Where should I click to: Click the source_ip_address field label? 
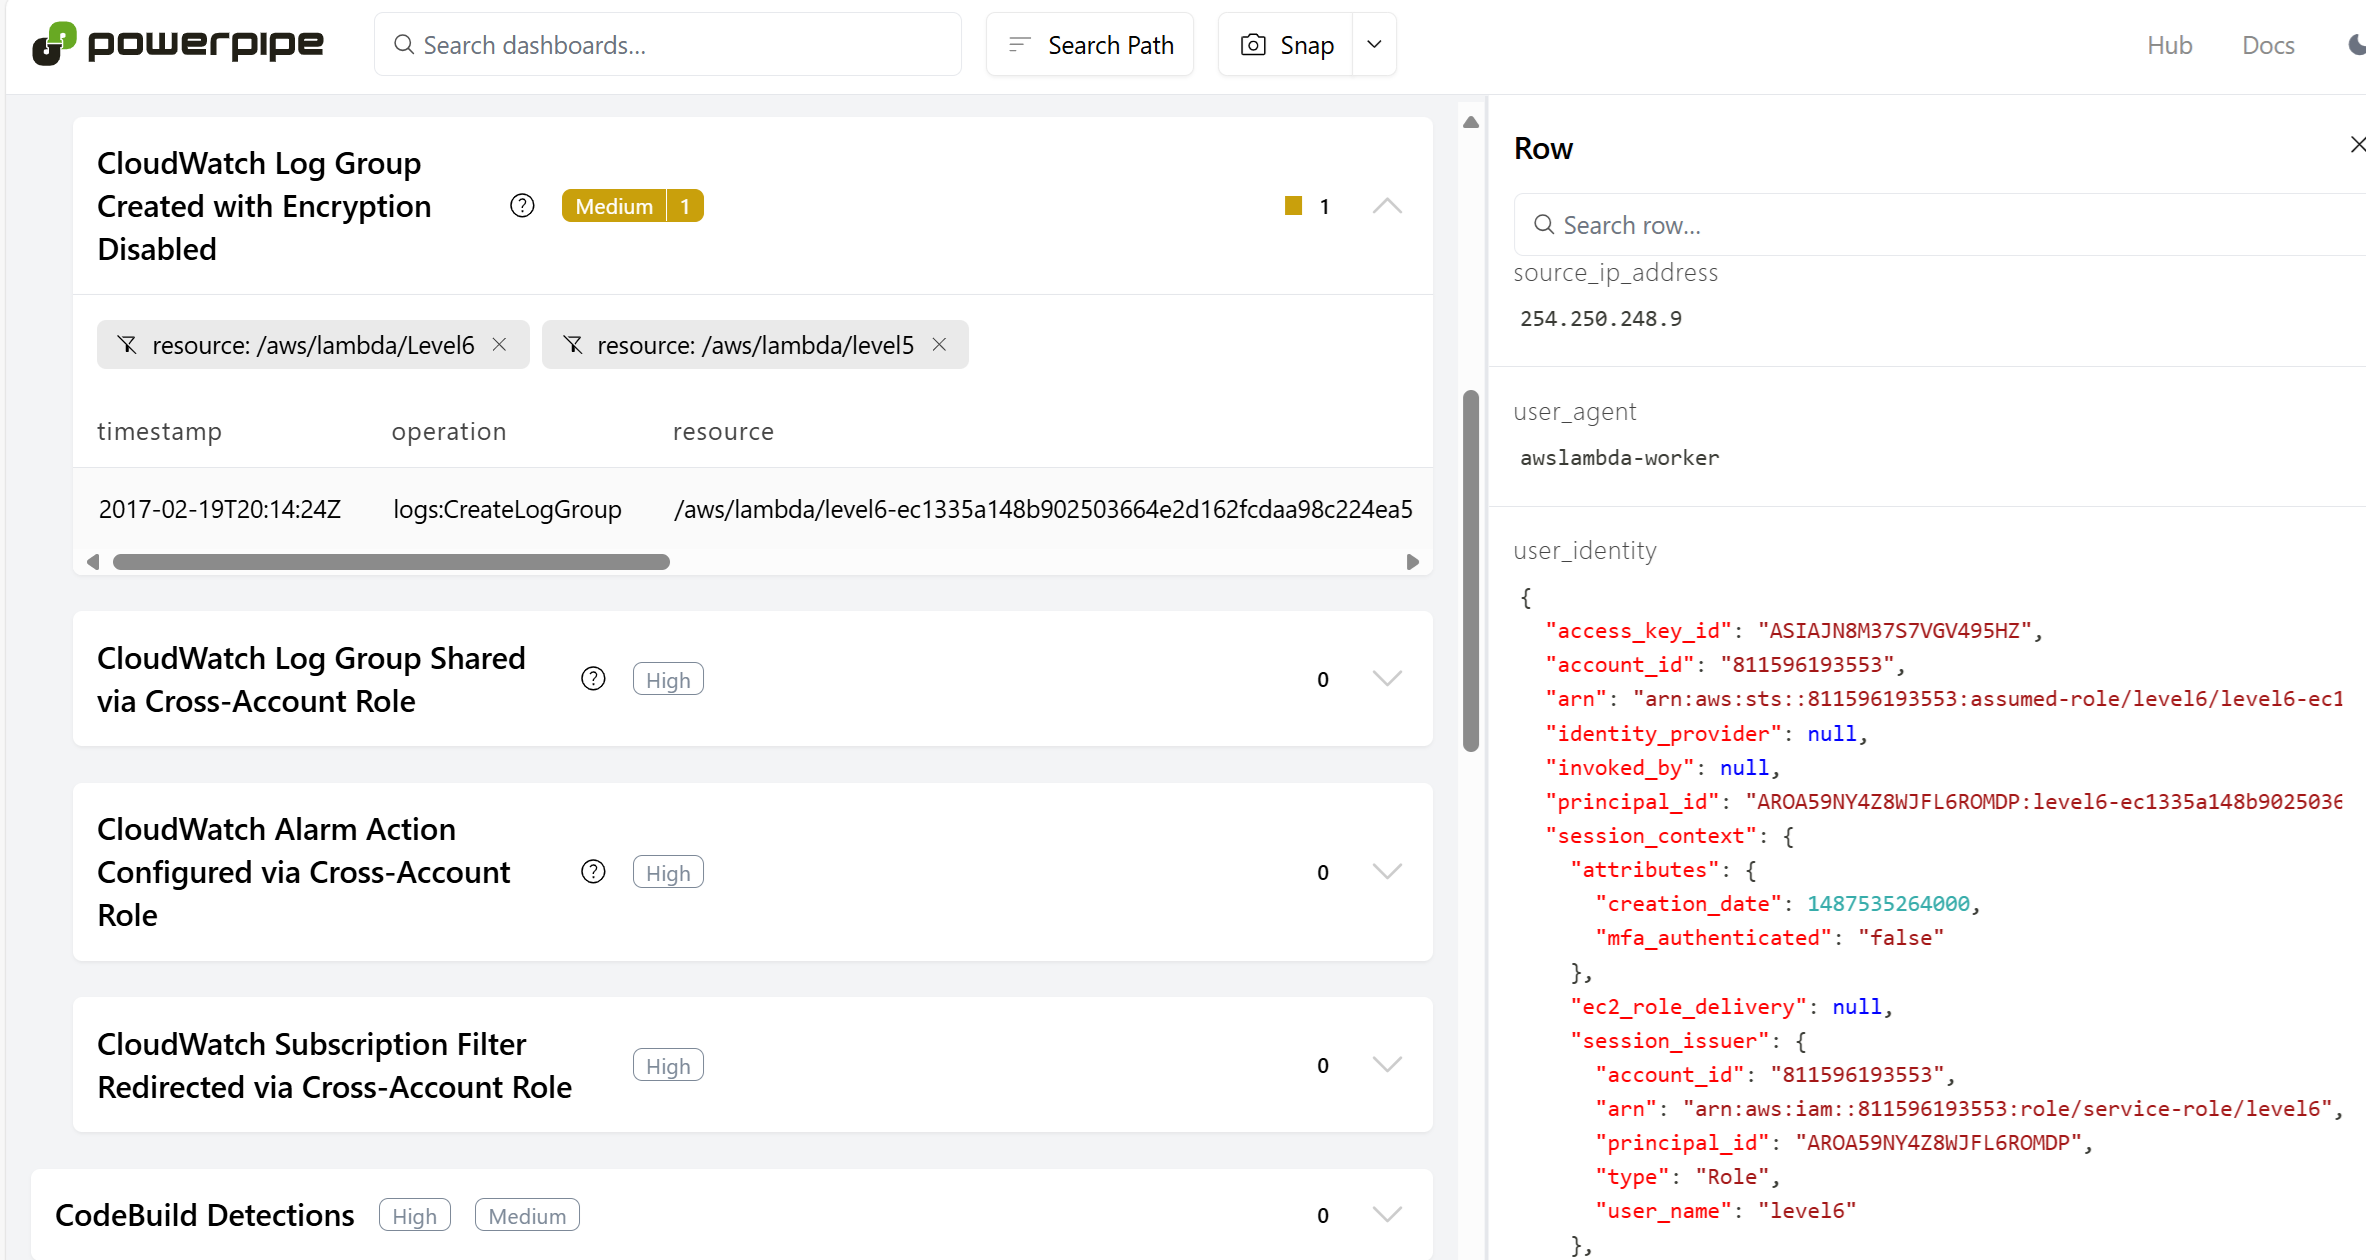pyautogui.click(x=1615, y=273)
